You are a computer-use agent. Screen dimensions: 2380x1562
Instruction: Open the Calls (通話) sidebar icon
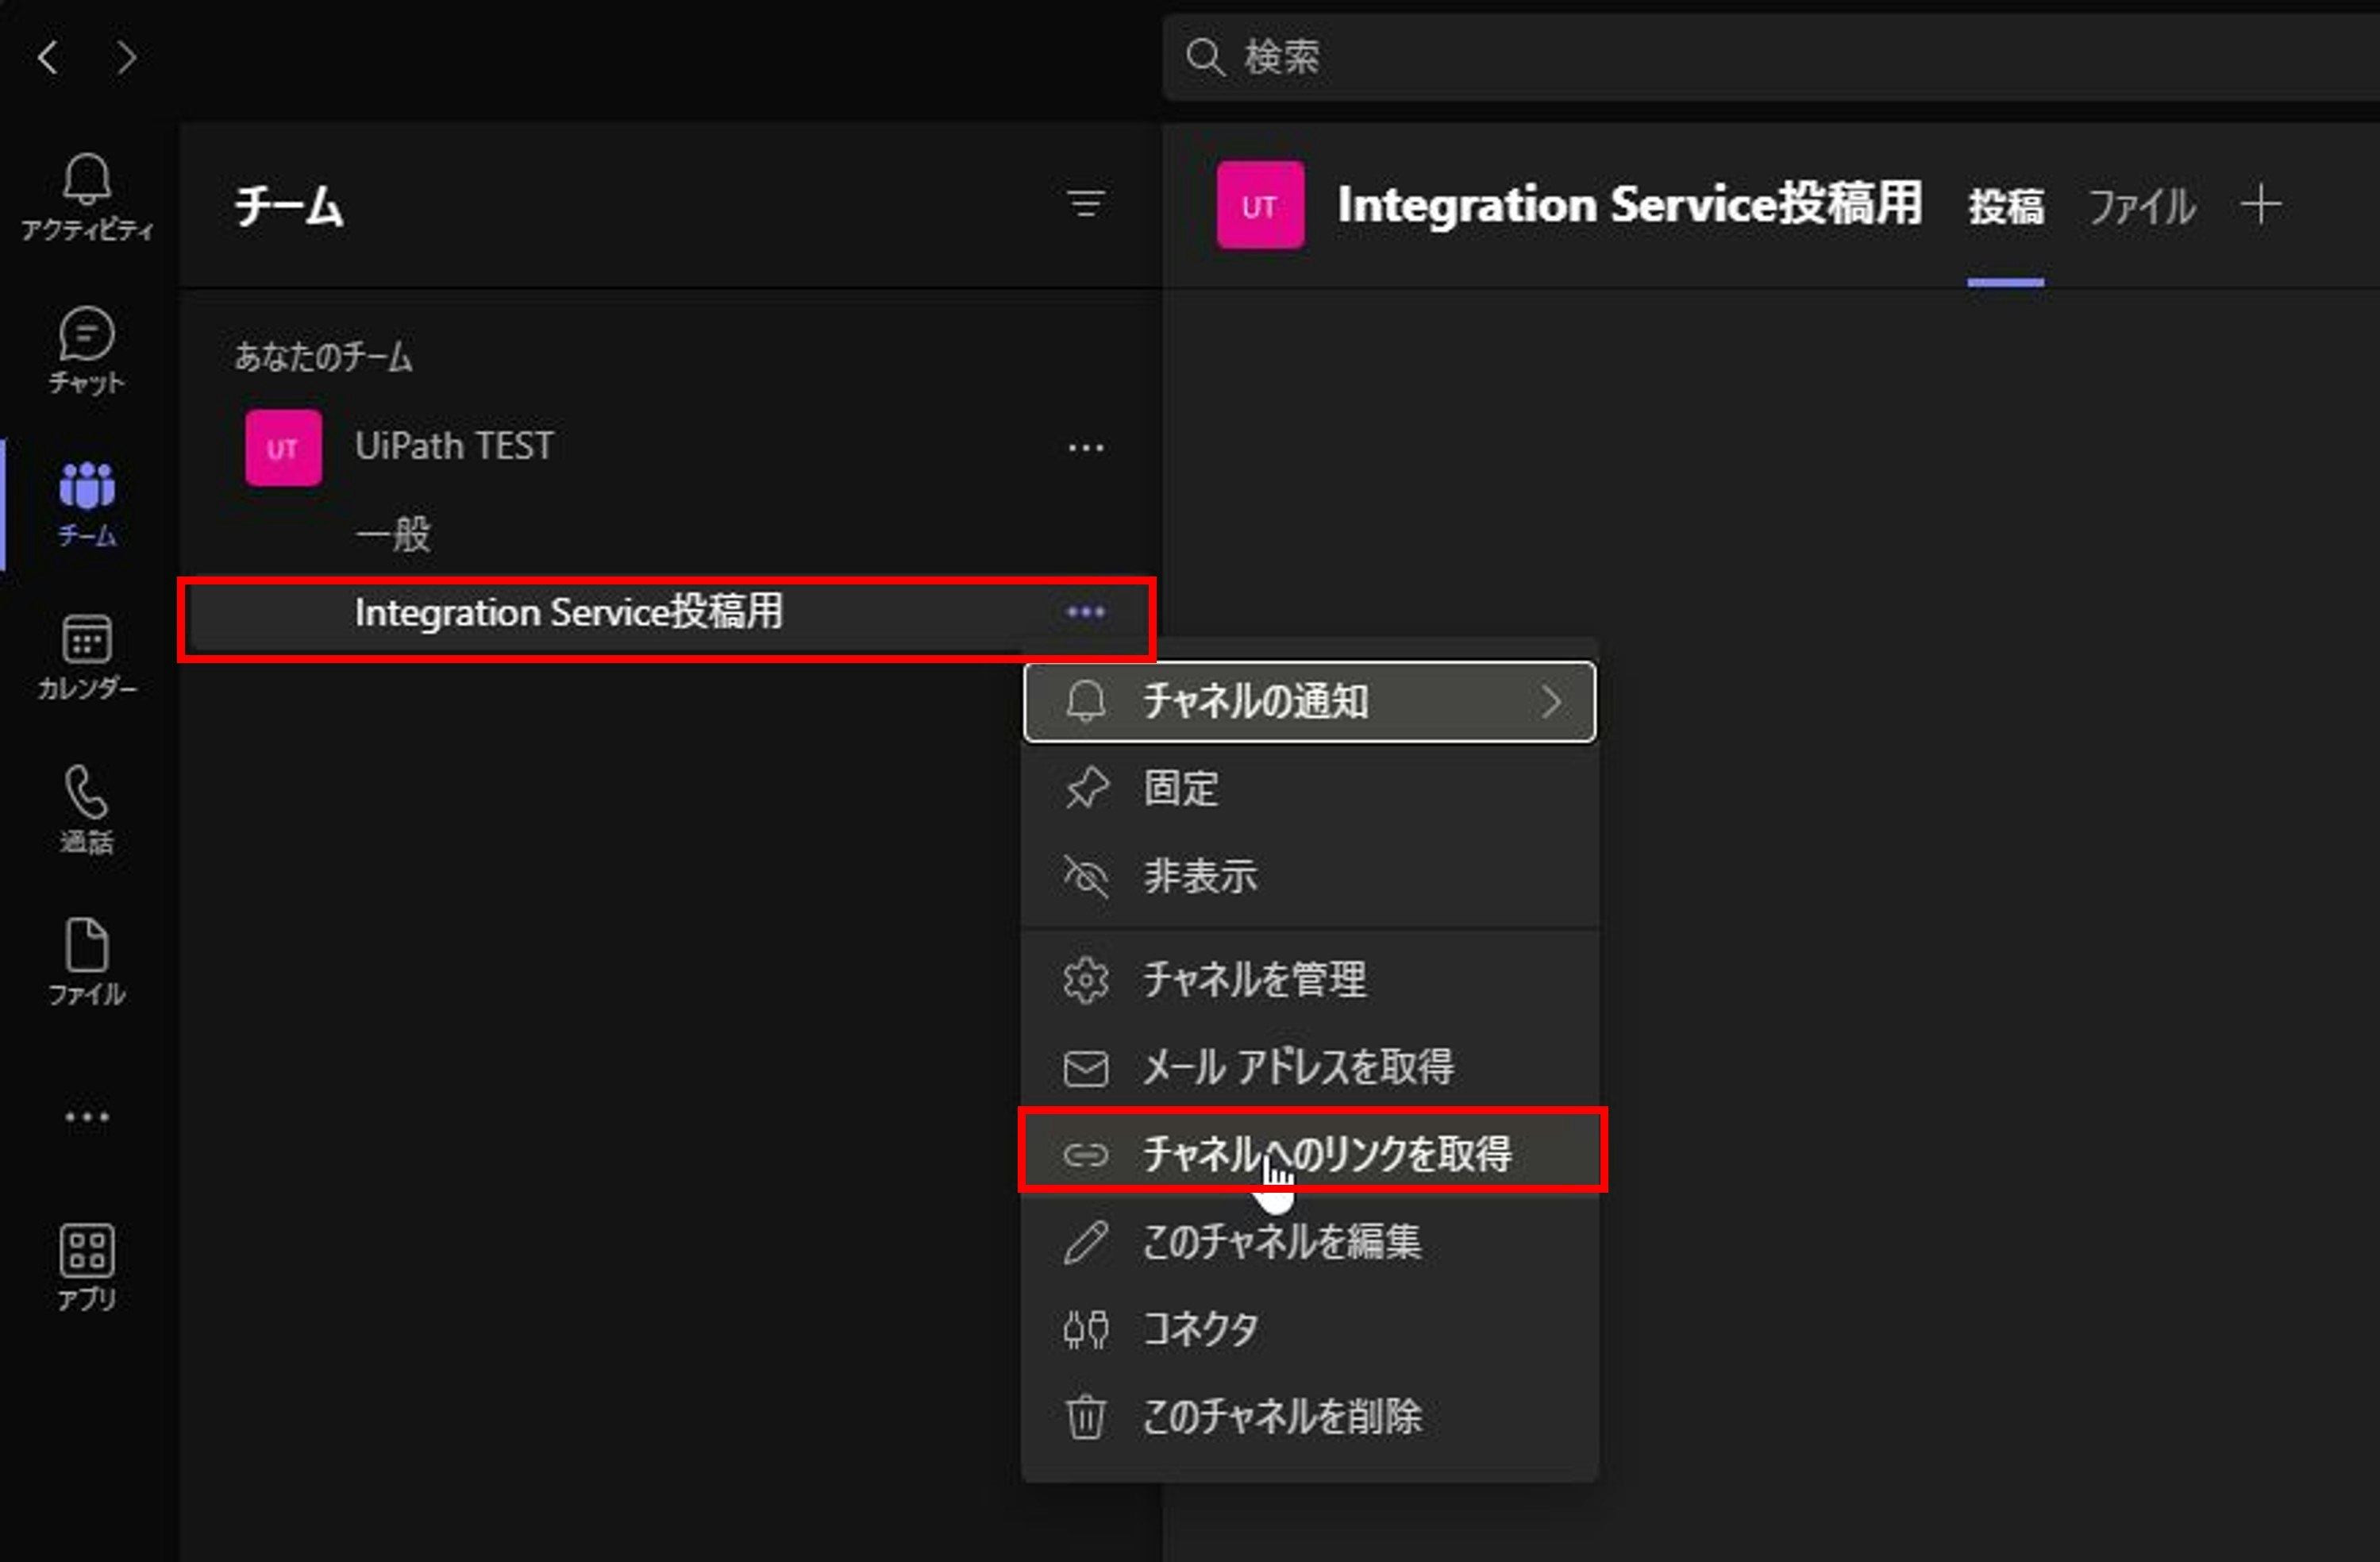pos(87,809)
